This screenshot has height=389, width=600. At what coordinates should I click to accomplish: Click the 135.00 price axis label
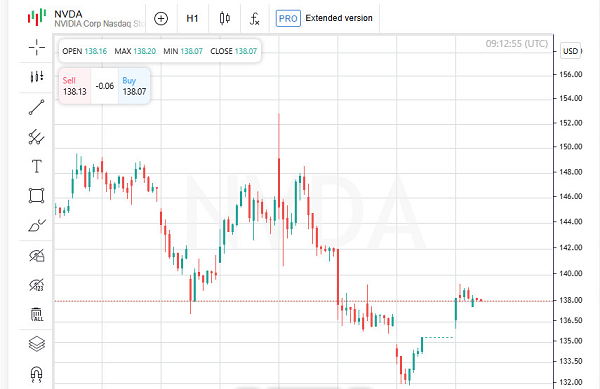click(x=571, y=340)
